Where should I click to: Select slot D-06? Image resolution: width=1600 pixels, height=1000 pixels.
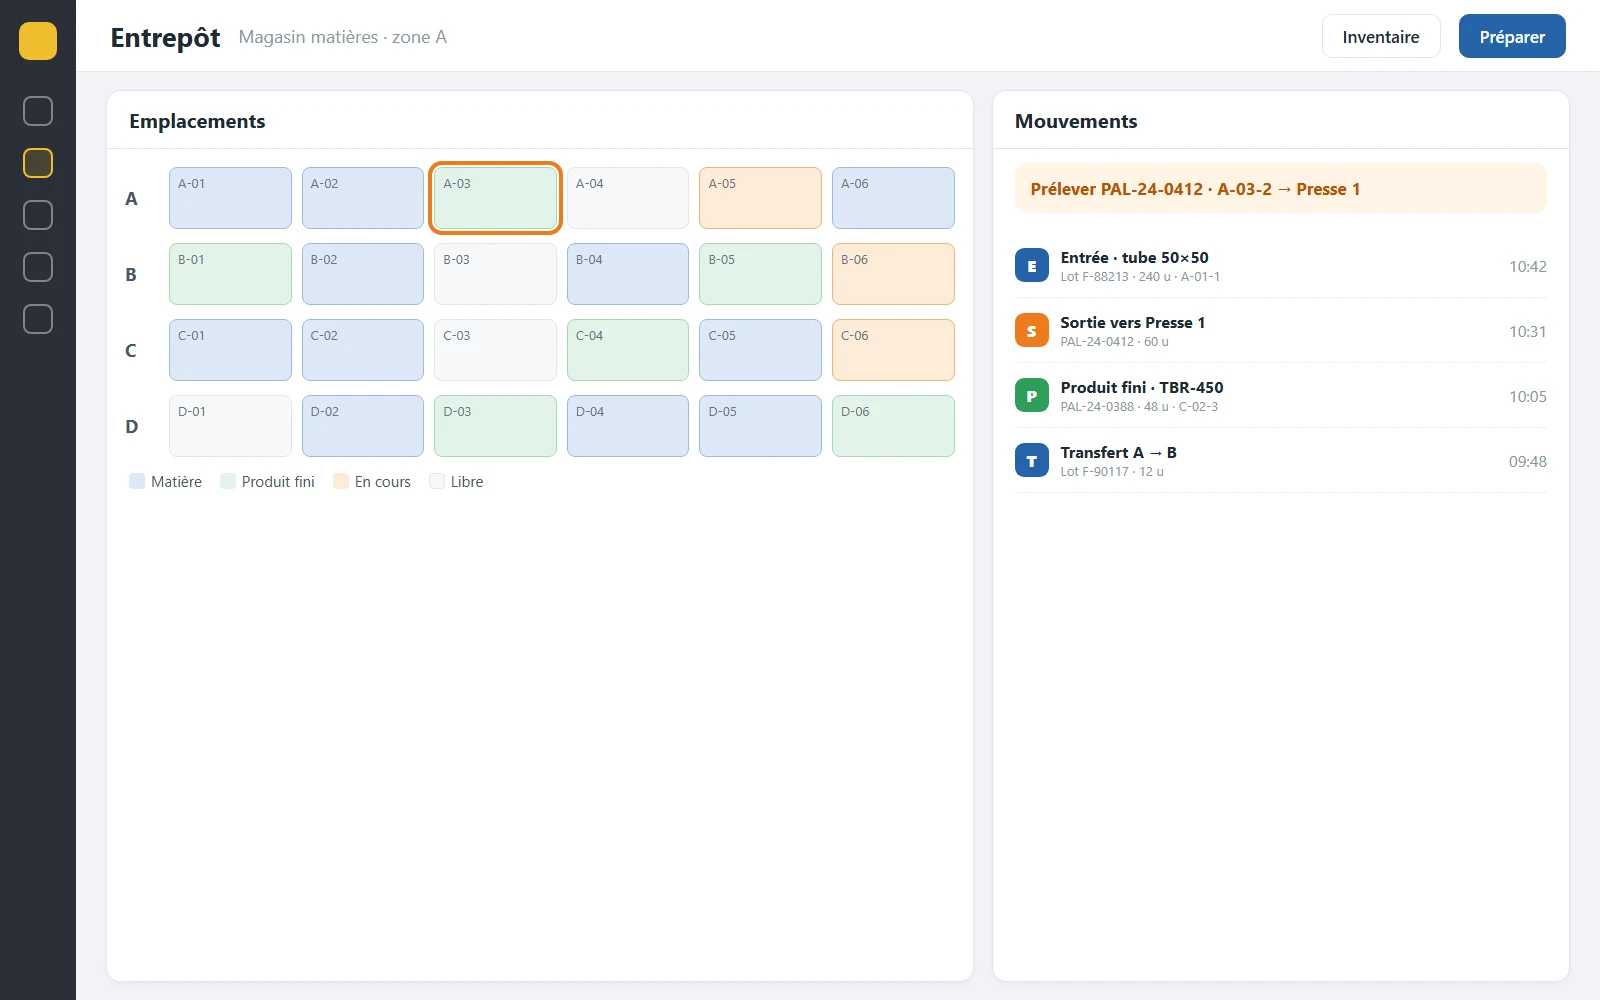(893, 426)
